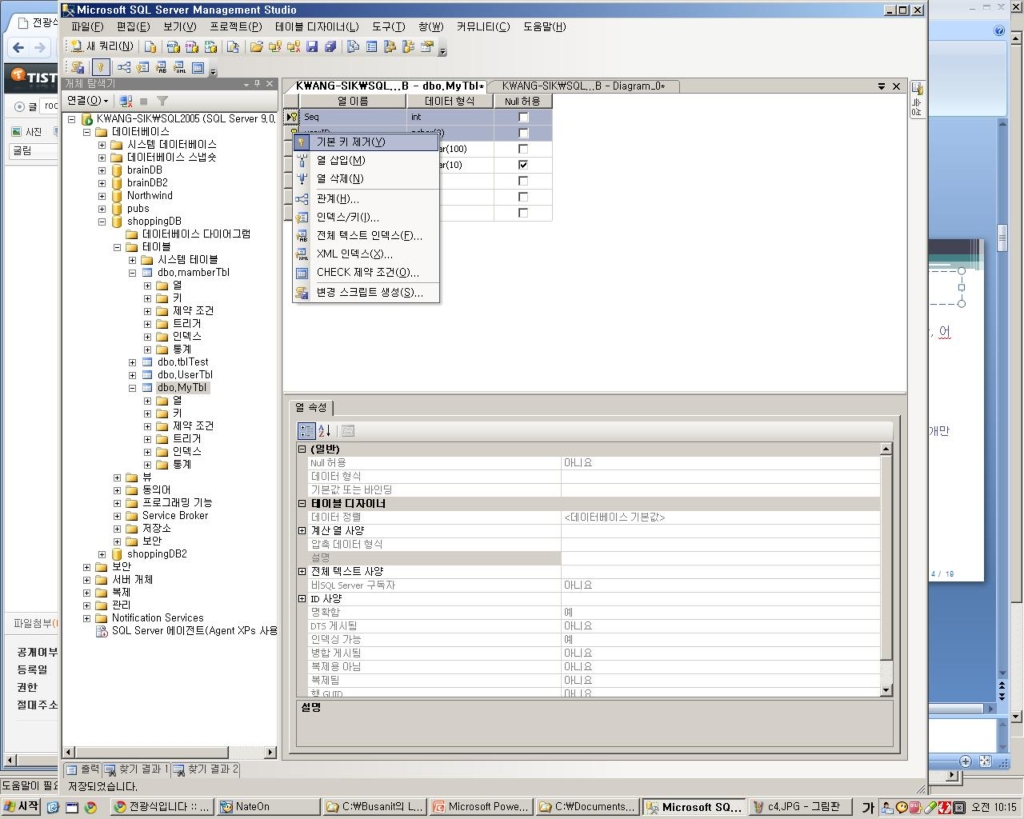Uncheck the checked Null allowed checkbox in fourth row
This screenshot has height=819, width=1024.
[x=523, y=165]
